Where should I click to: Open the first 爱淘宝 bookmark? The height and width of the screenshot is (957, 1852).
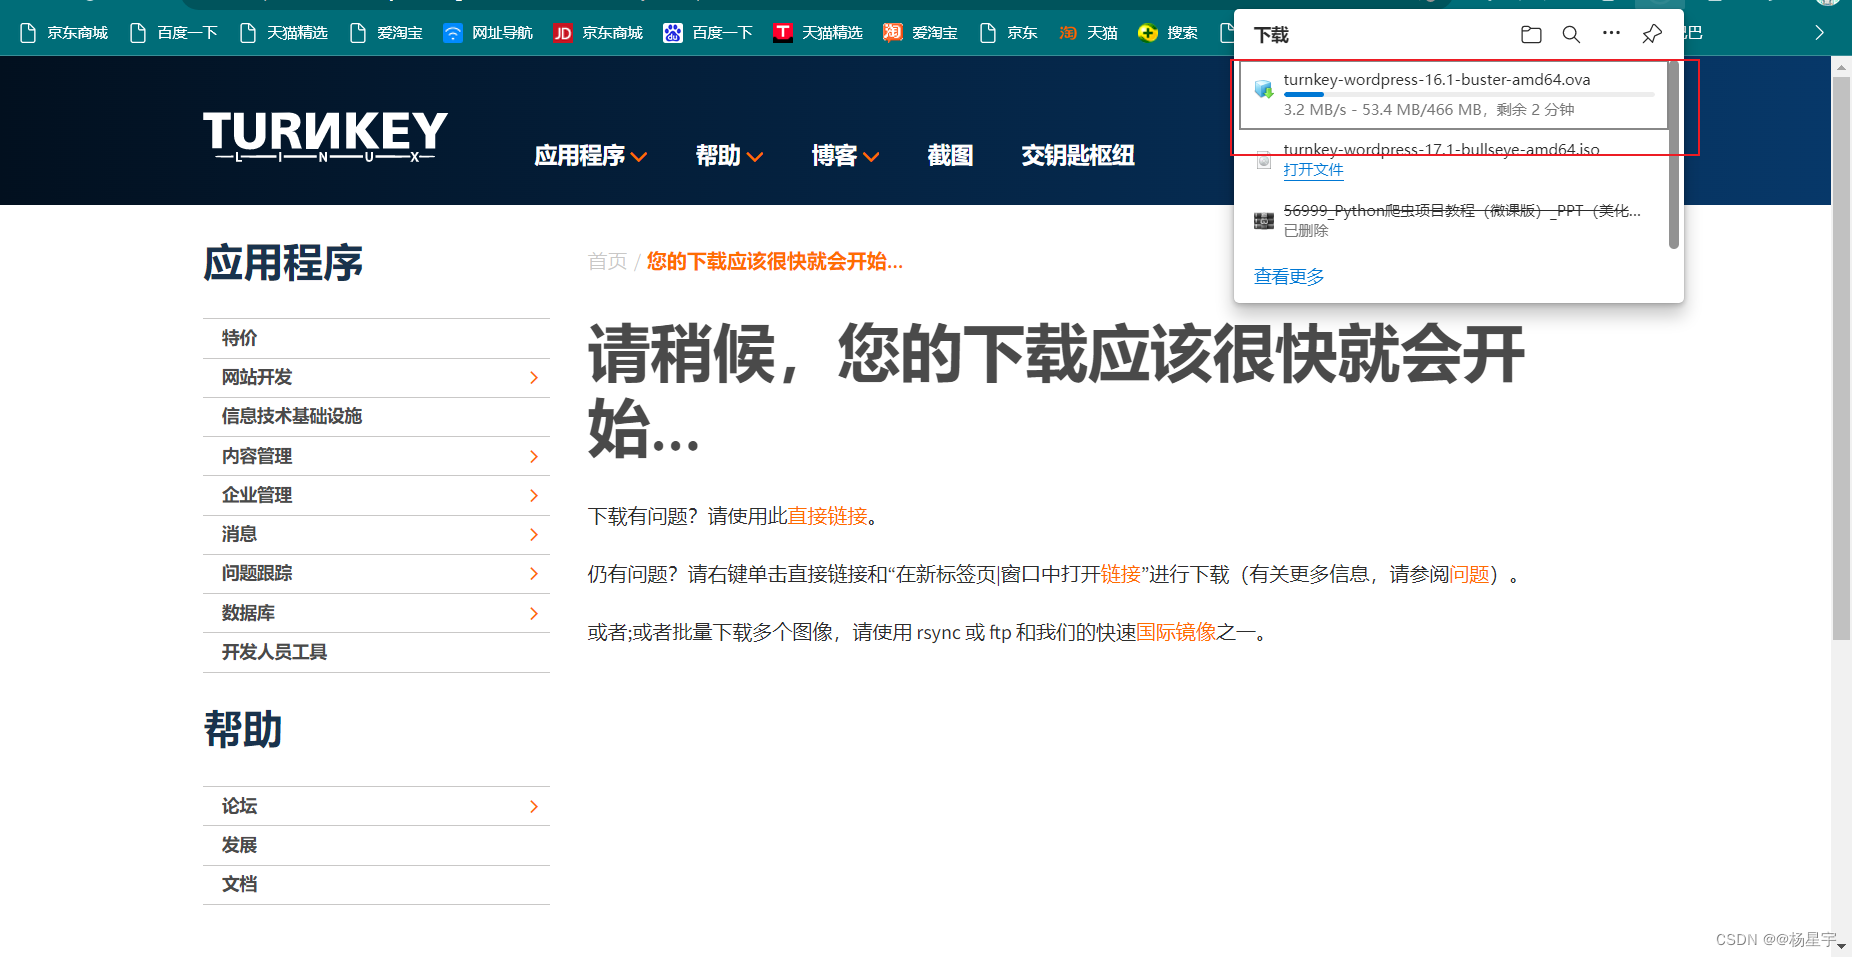click(x=386, y=33)
